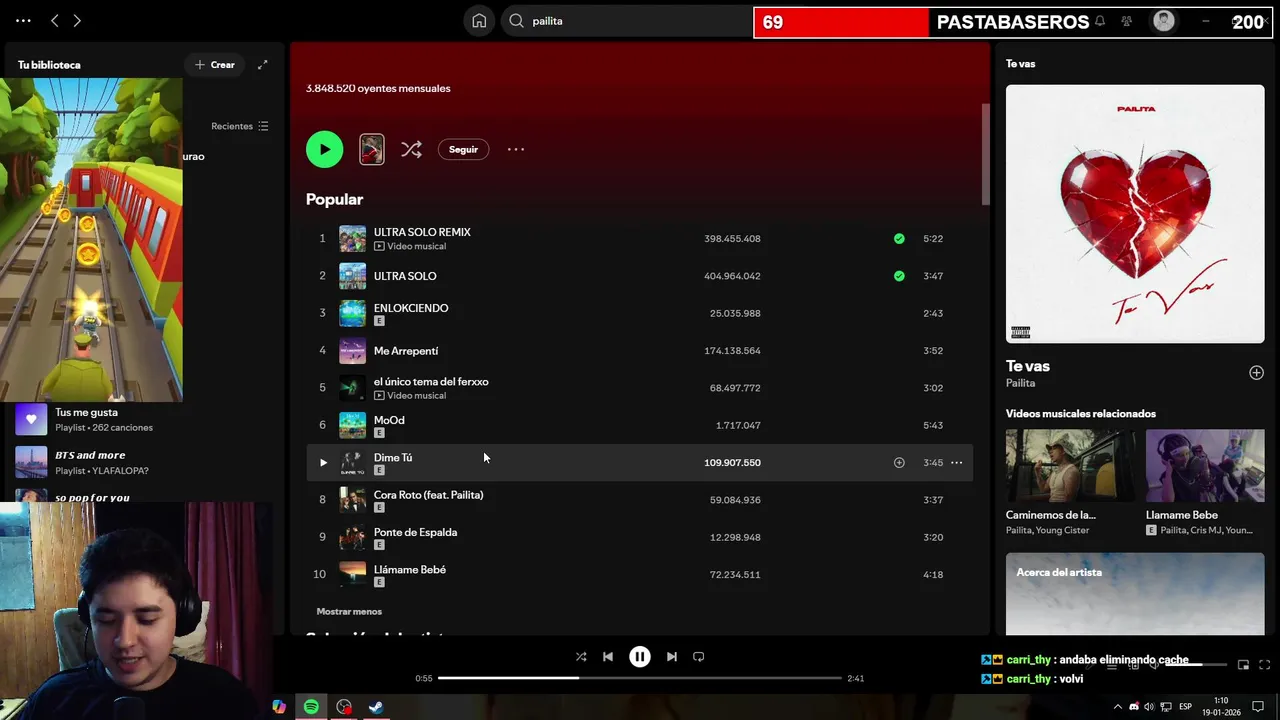This screenshot has height=720, width=1280.
Task: Open Steam from the Windows taskbar
Action: click(376, 707)
